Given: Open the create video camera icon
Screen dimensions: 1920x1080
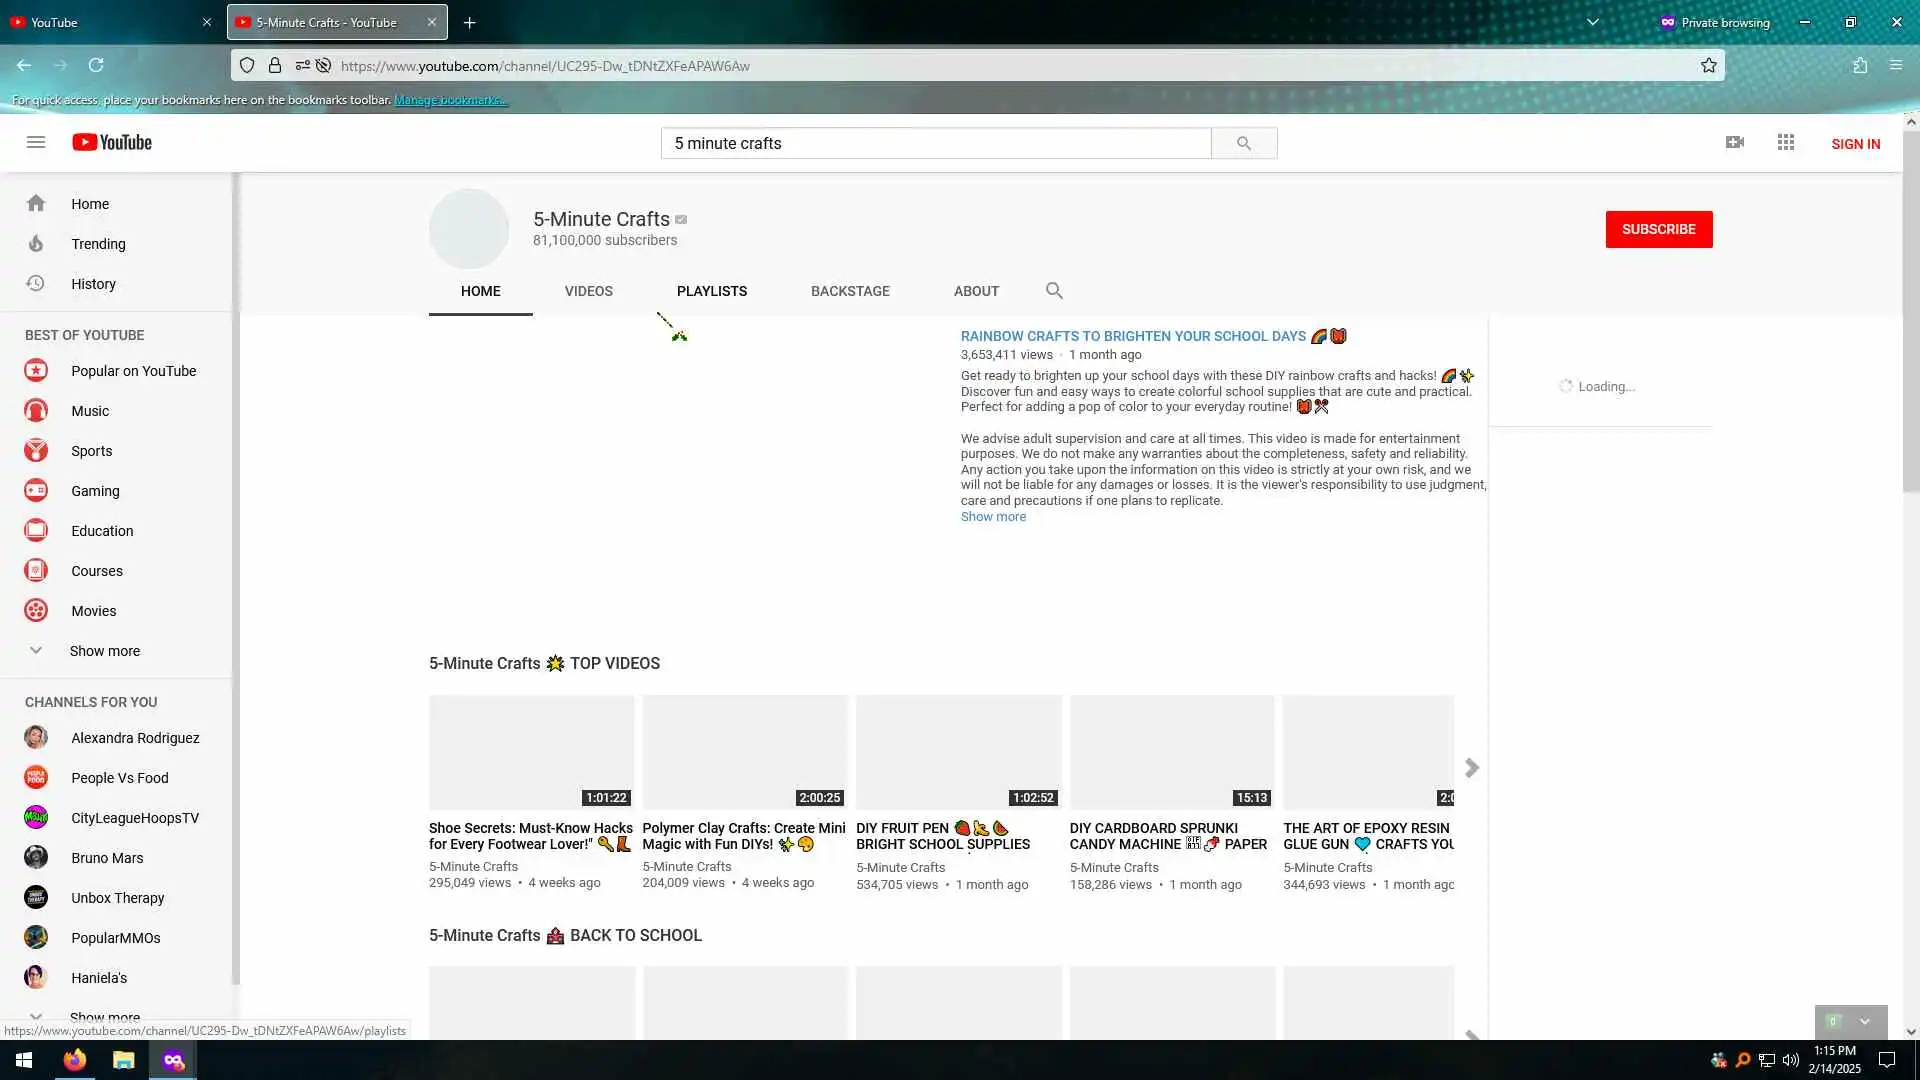Looking at the screenshot, I should point(1735,143).
